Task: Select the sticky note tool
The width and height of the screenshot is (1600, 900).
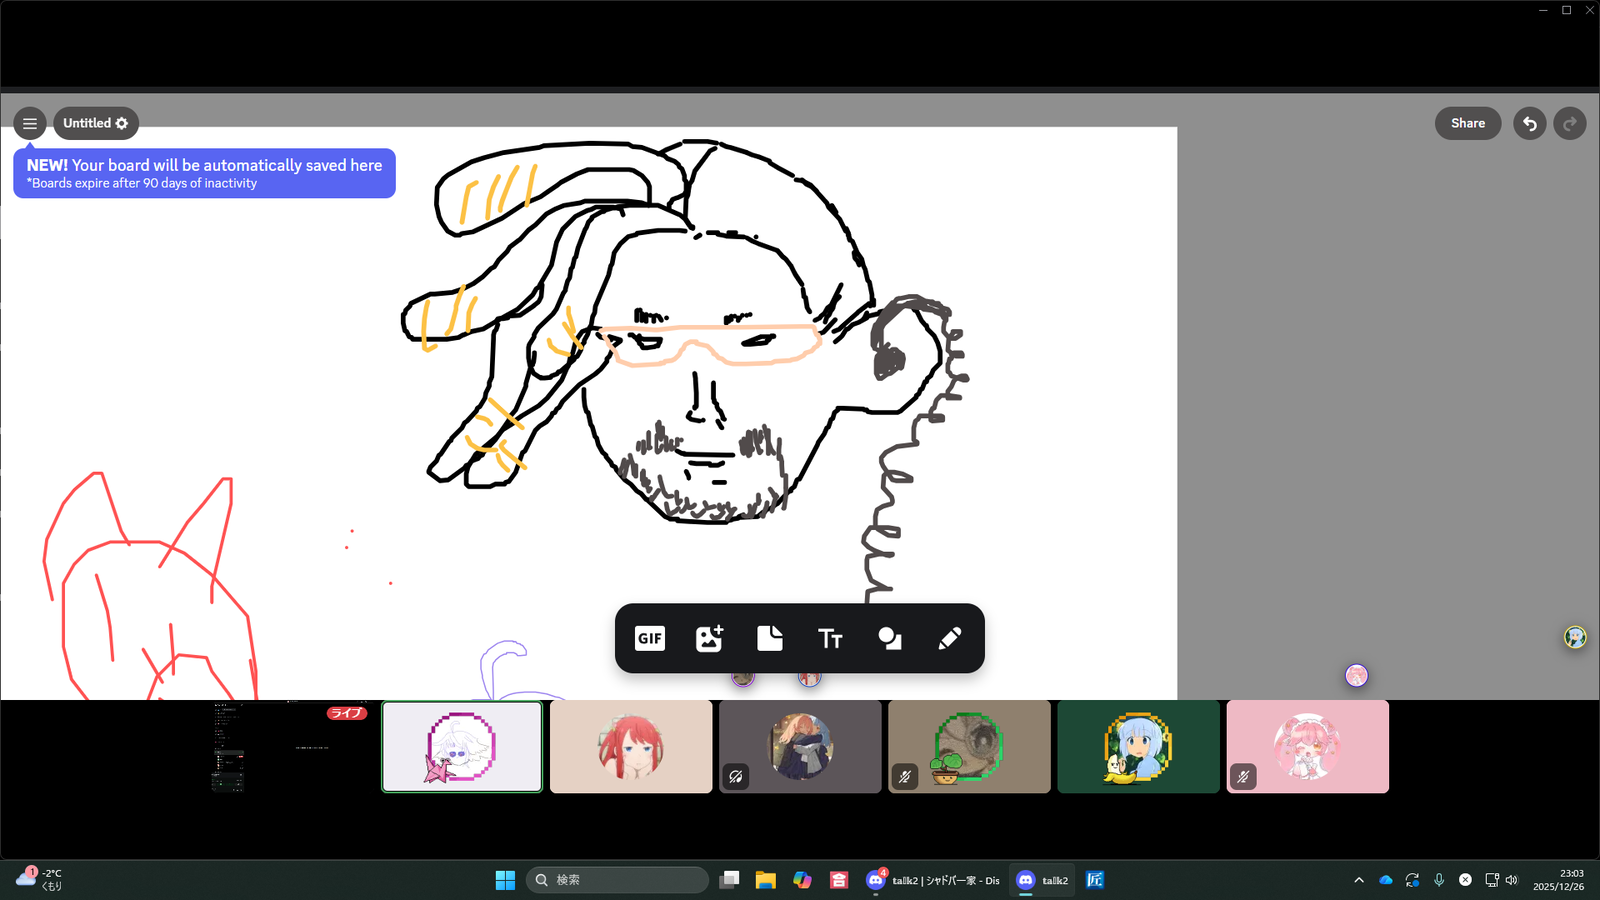Action: pos(770,638)
